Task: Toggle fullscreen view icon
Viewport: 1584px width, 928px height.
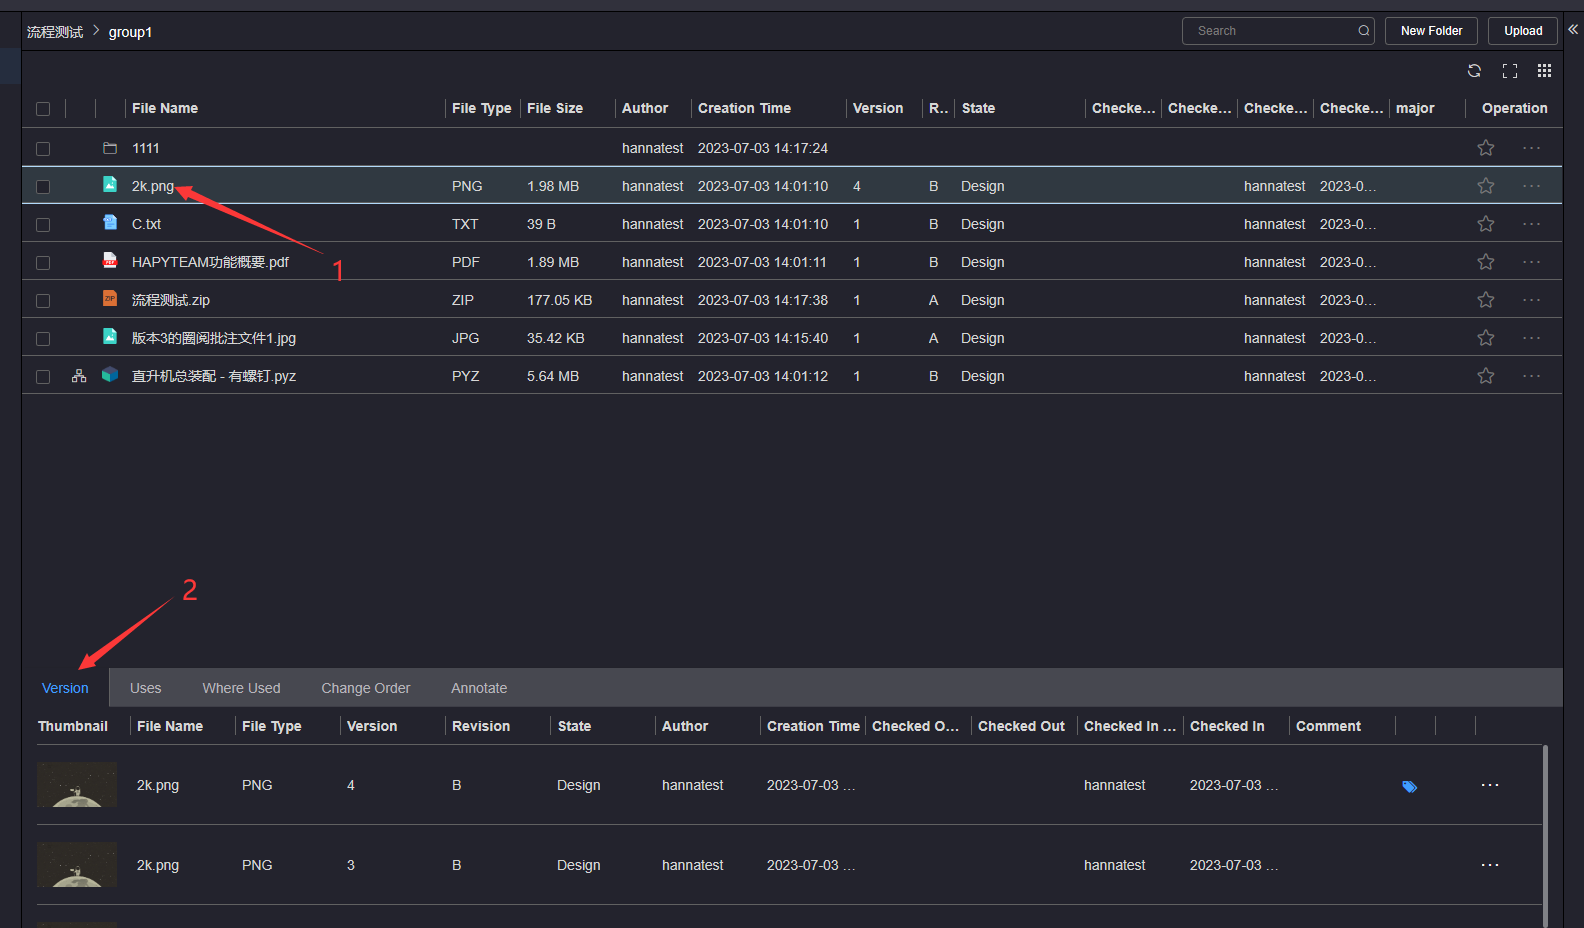Action: click(1510, 71)
